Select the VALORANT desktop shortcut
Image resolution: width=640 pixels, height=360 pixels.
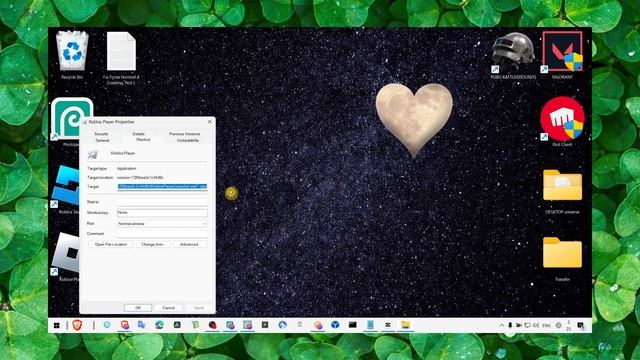click(x=562, y=52)
